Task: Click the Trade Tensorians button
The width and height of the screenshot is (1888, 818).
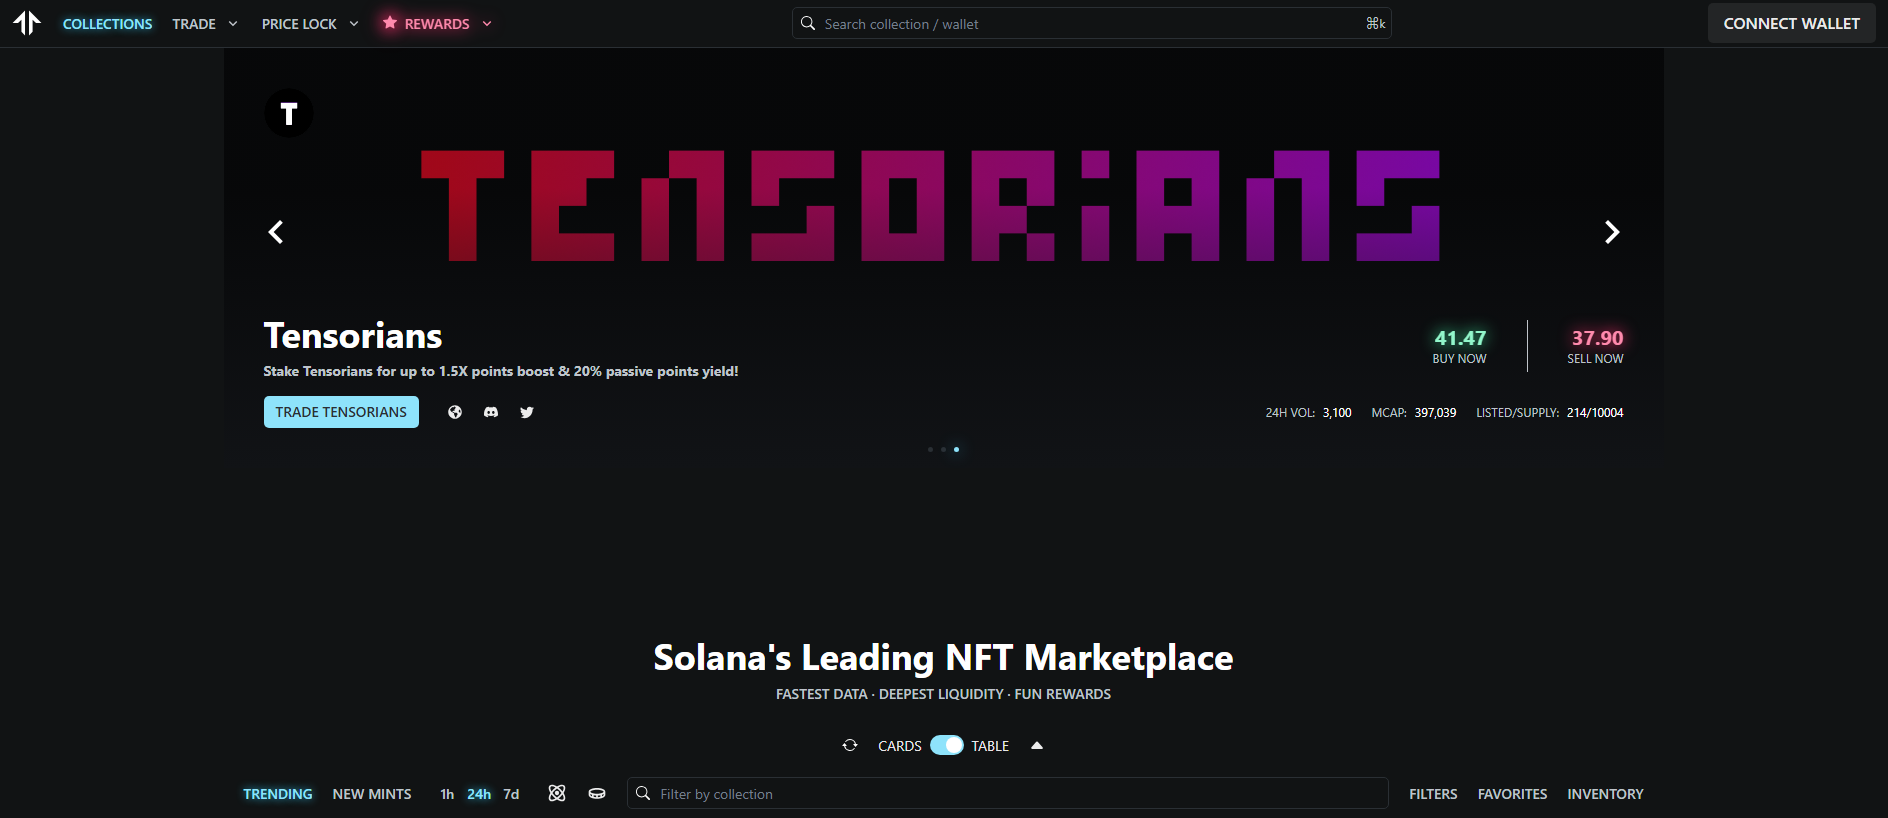Action: pyautogui.click(x=341, y=412)
